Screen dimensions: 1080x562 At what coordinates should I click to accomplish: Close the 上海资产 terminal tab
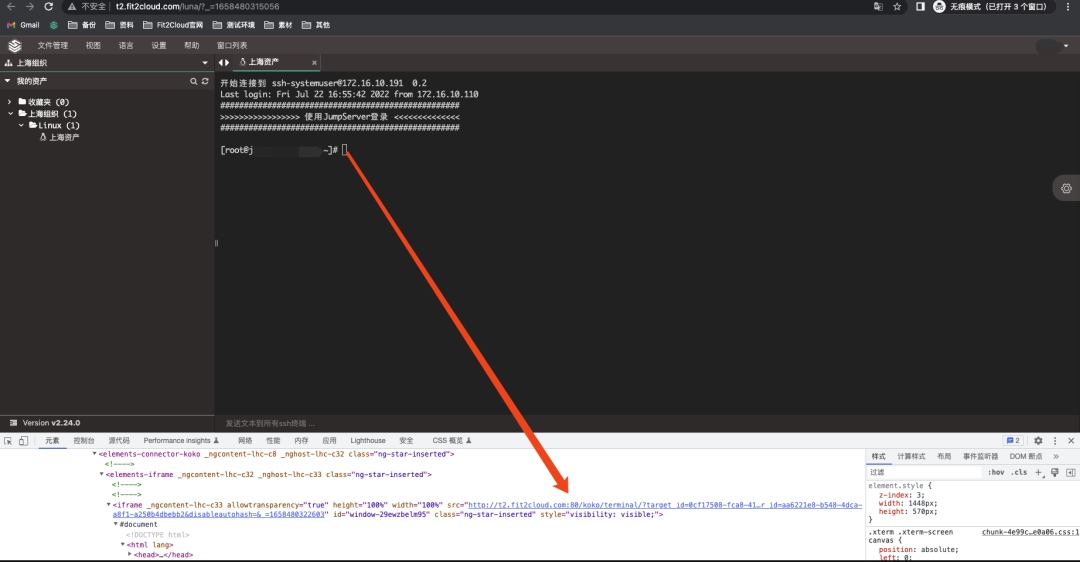314,63
